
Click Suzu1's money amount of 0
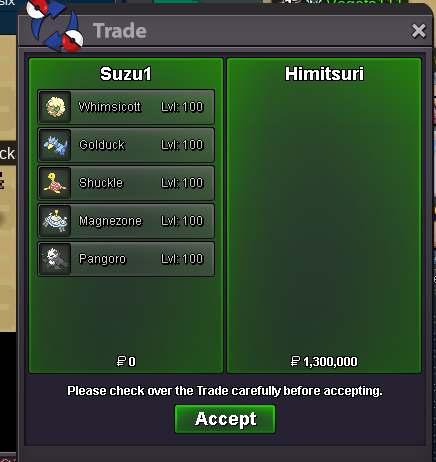tap(126, 361)
